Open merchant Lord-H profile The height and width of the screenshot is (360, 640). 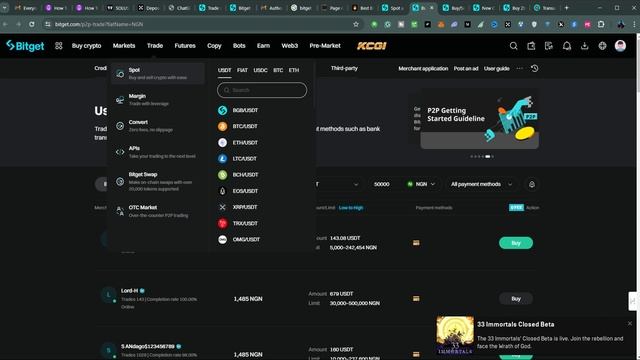coord(129,291)
